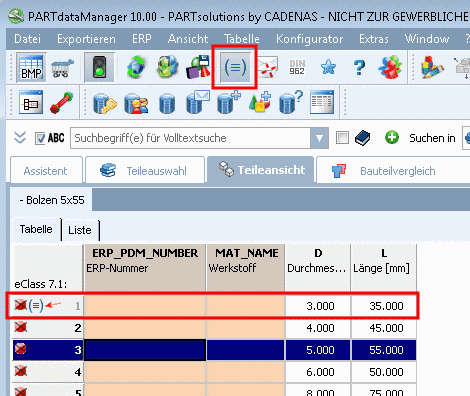Click the colored building blocks icon
The image size is (470, 396).
click(431, 67)
